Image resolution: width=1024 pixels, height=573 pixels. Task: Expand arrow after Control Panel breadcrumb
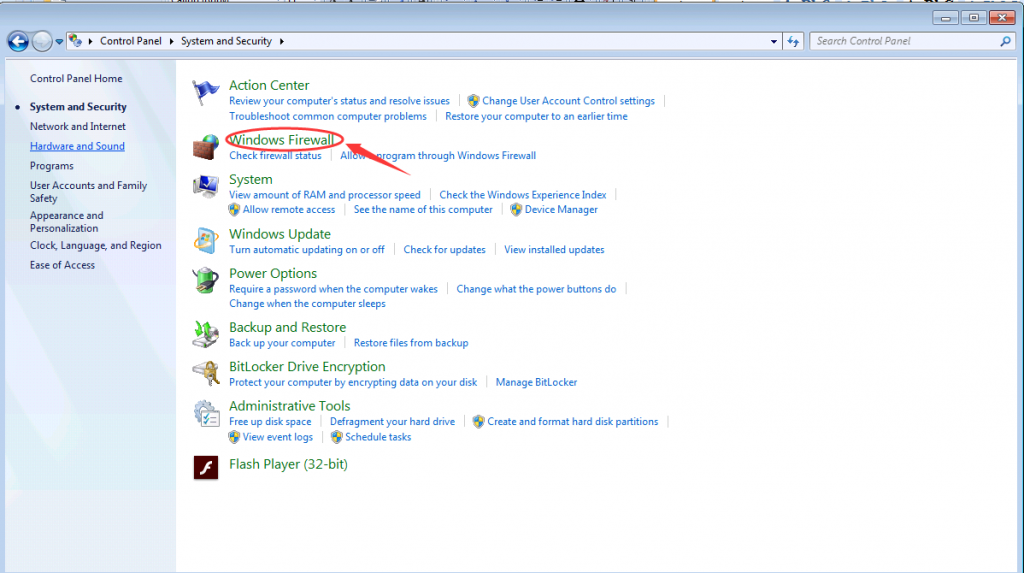[172, 41]
